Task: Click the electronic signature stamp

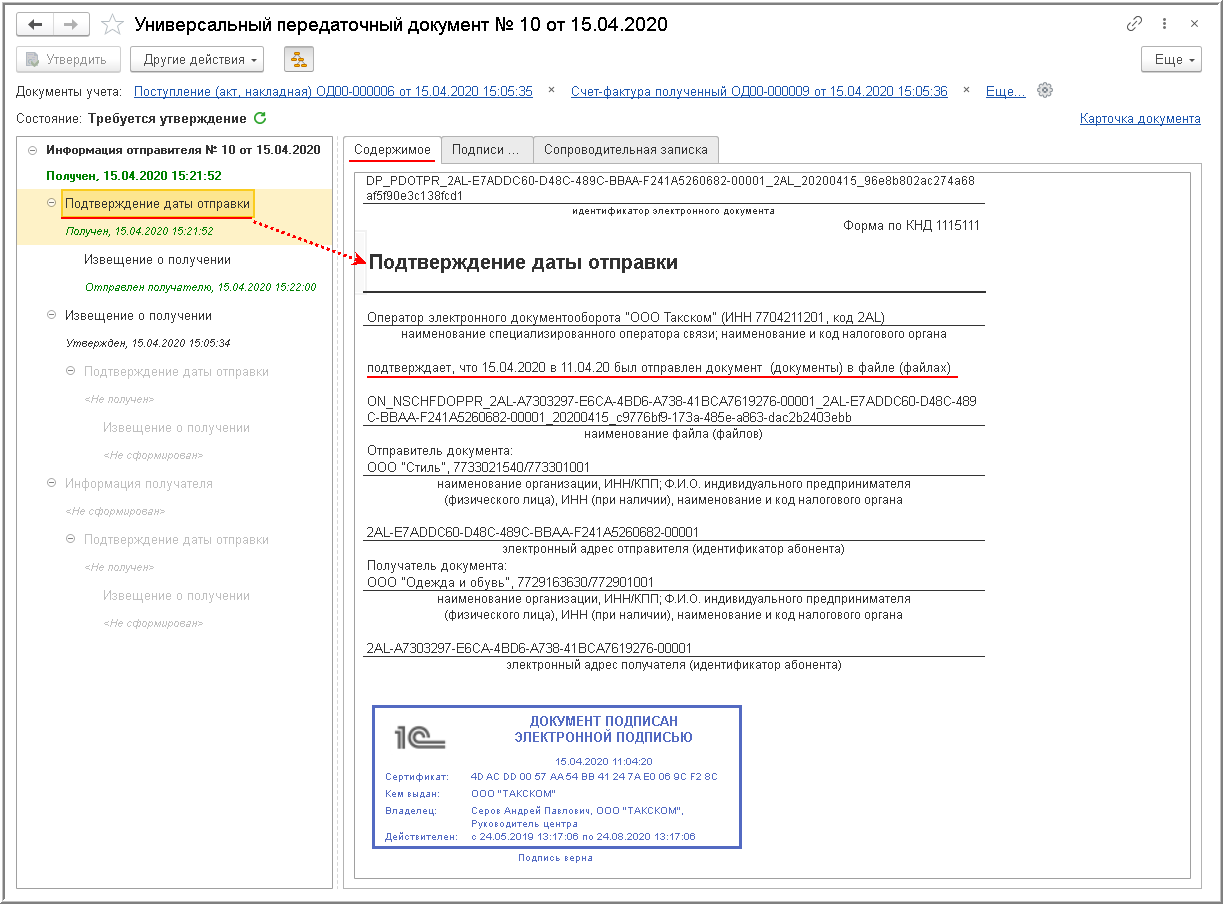Action: [x=557, y=777]
